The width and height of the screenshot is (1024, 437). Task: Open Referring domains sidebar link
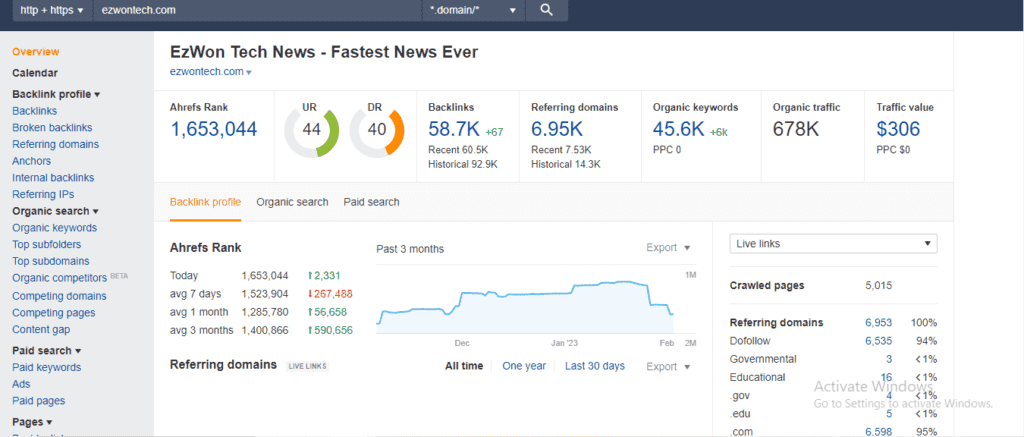click(x=56, y=144)
